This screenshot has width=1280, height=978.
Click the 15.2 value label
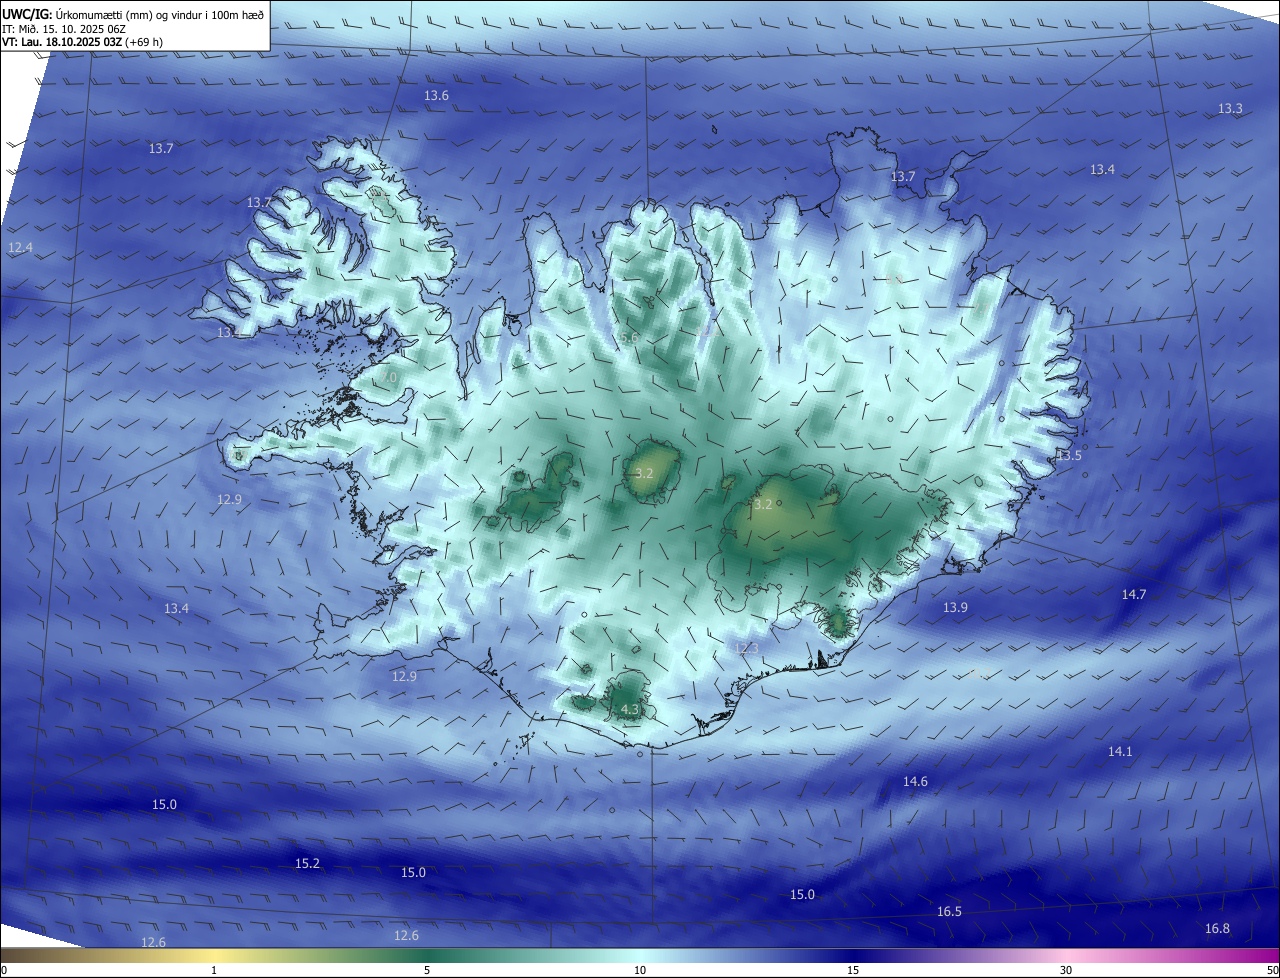pos(307,863)
